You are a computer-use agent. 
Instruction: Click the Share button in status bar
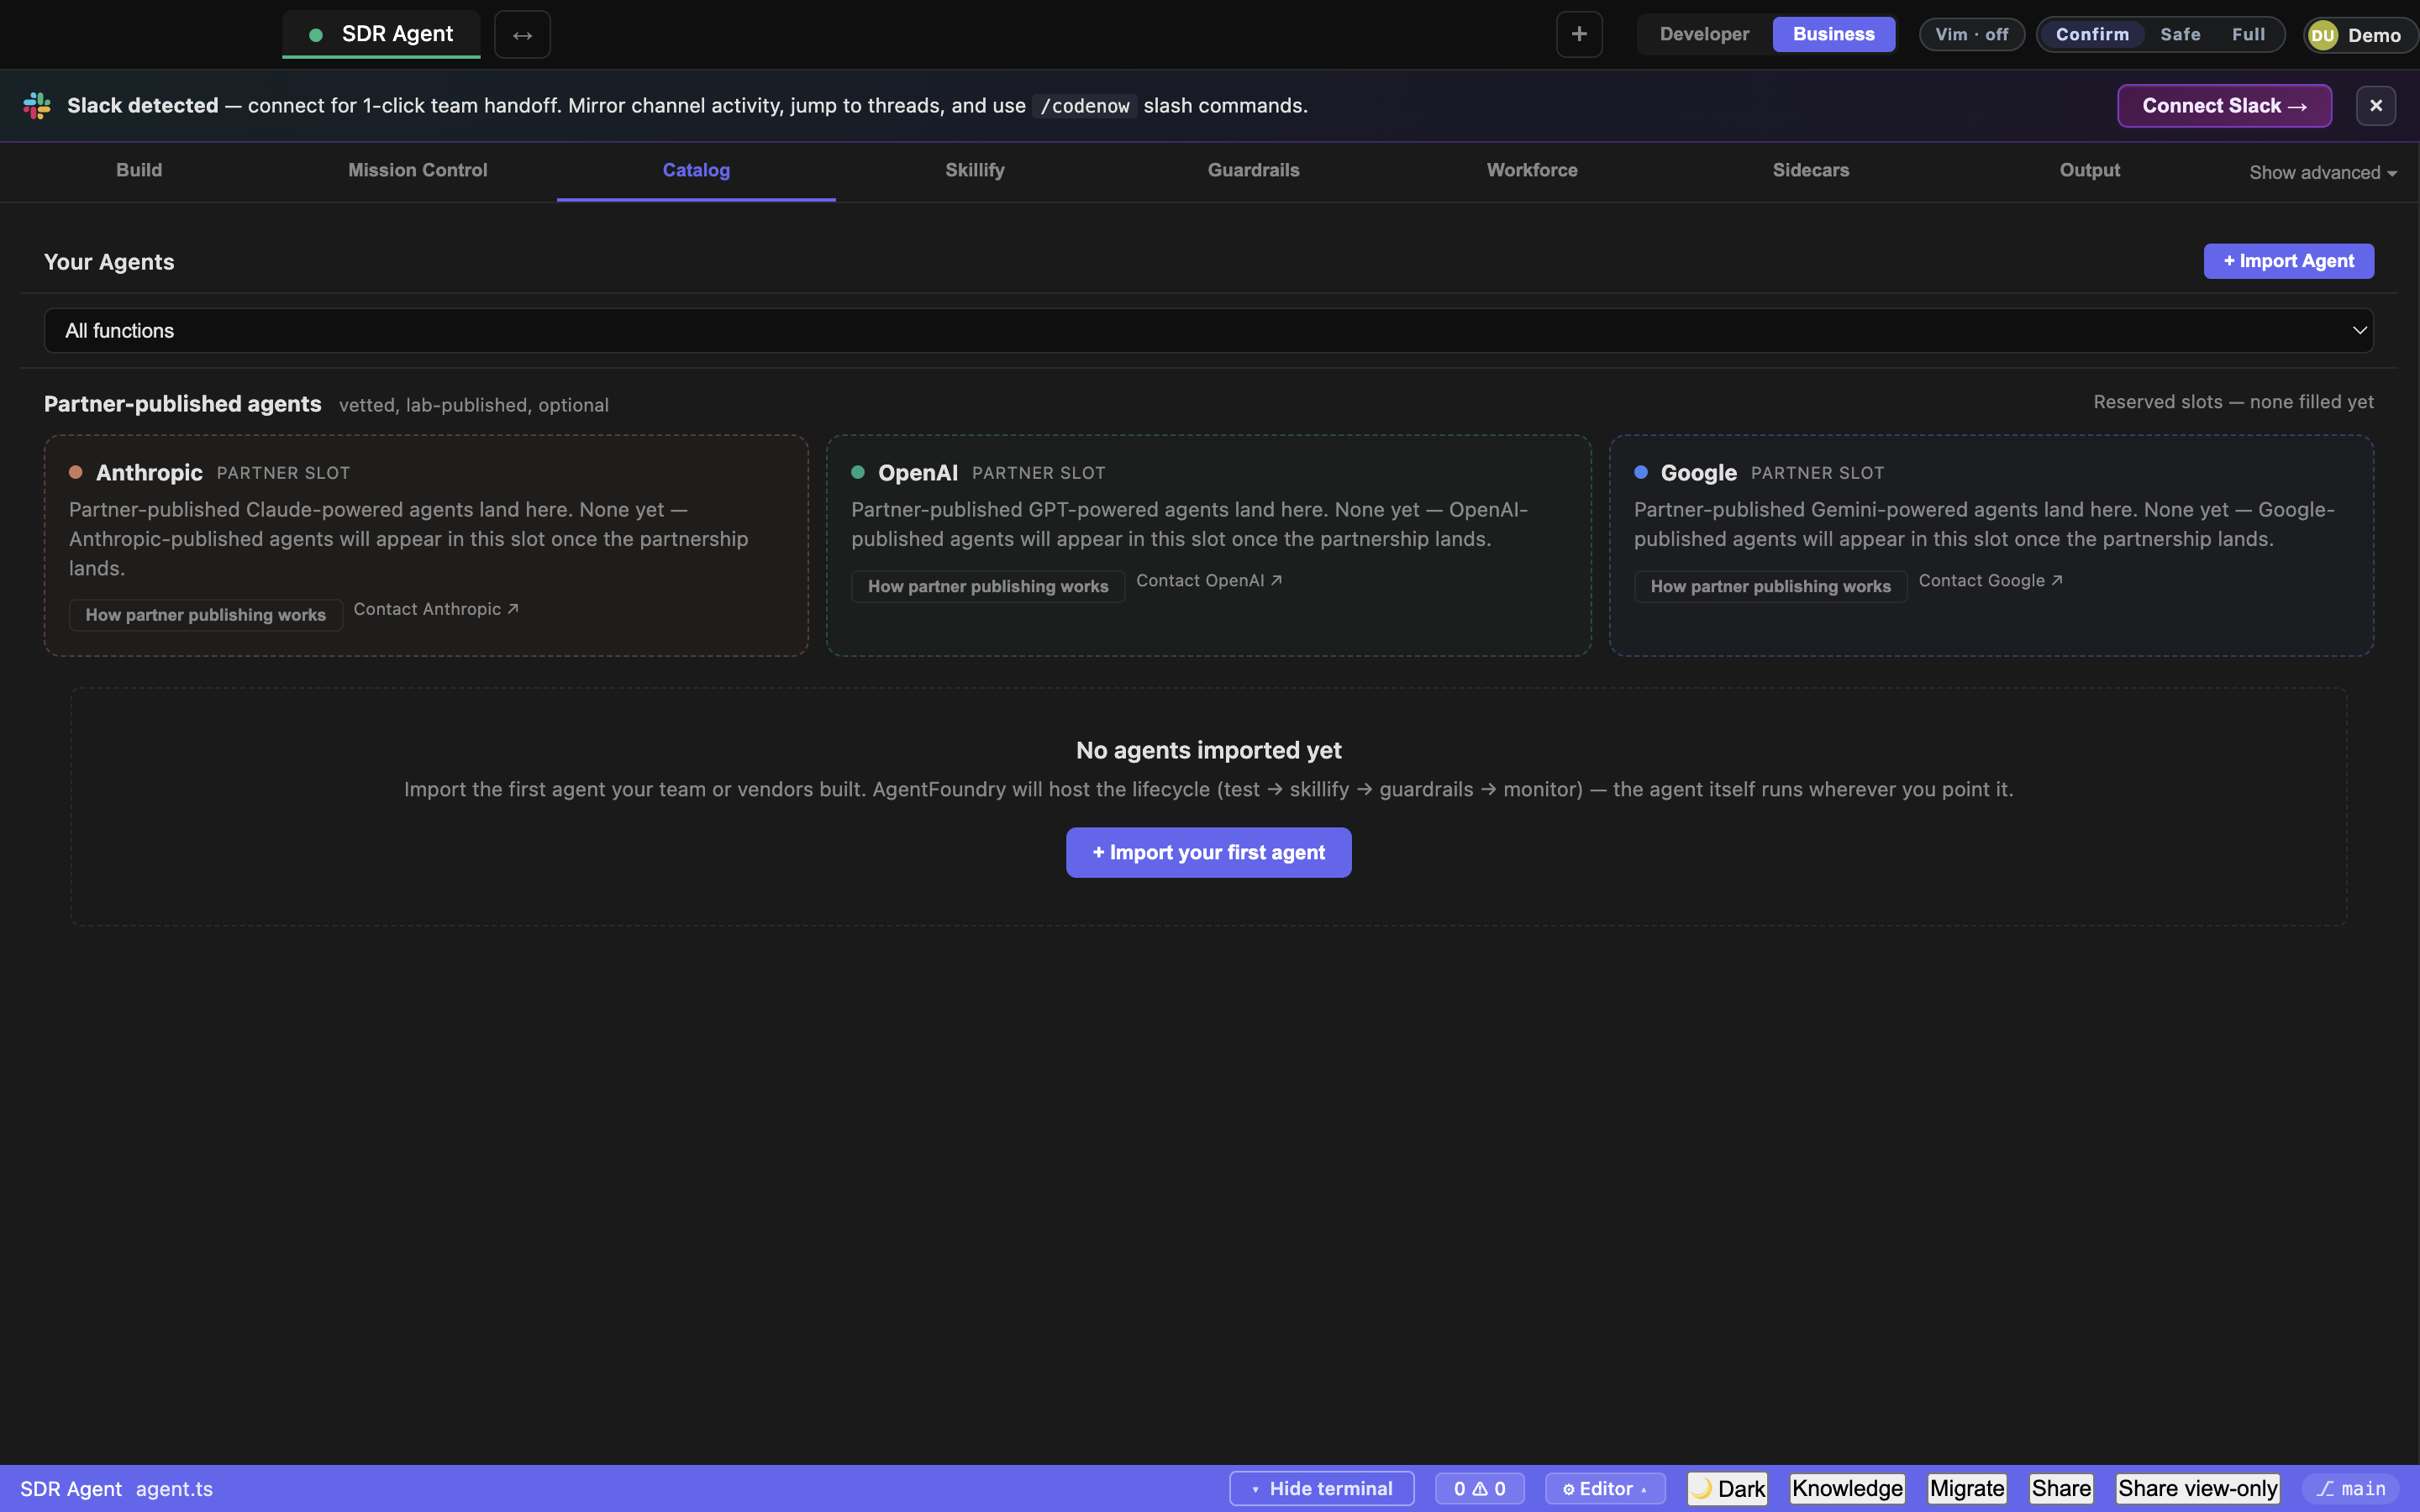pyautogui.click(x=2061, y=1488)
